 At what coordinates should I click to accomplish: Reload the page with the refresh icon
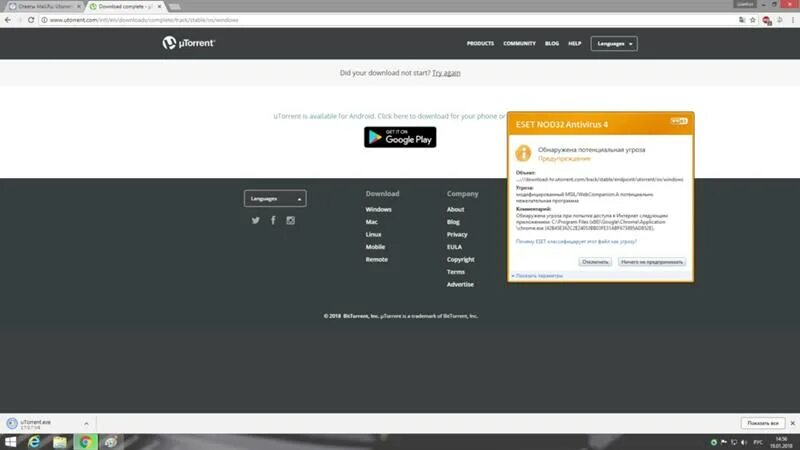31,20
